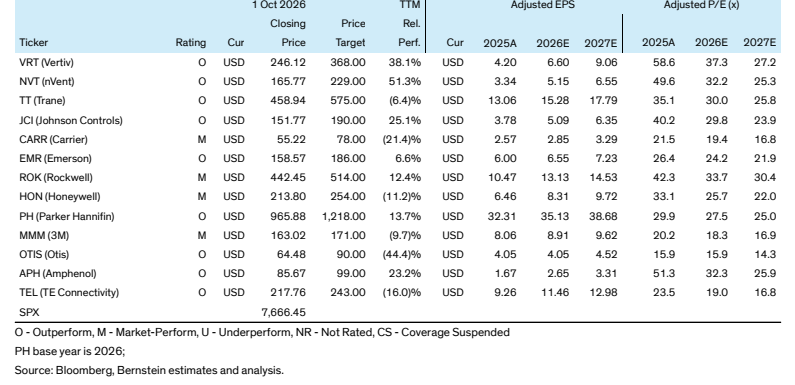Select the VRT (Vertiv) ticker row

coord(398,62)
